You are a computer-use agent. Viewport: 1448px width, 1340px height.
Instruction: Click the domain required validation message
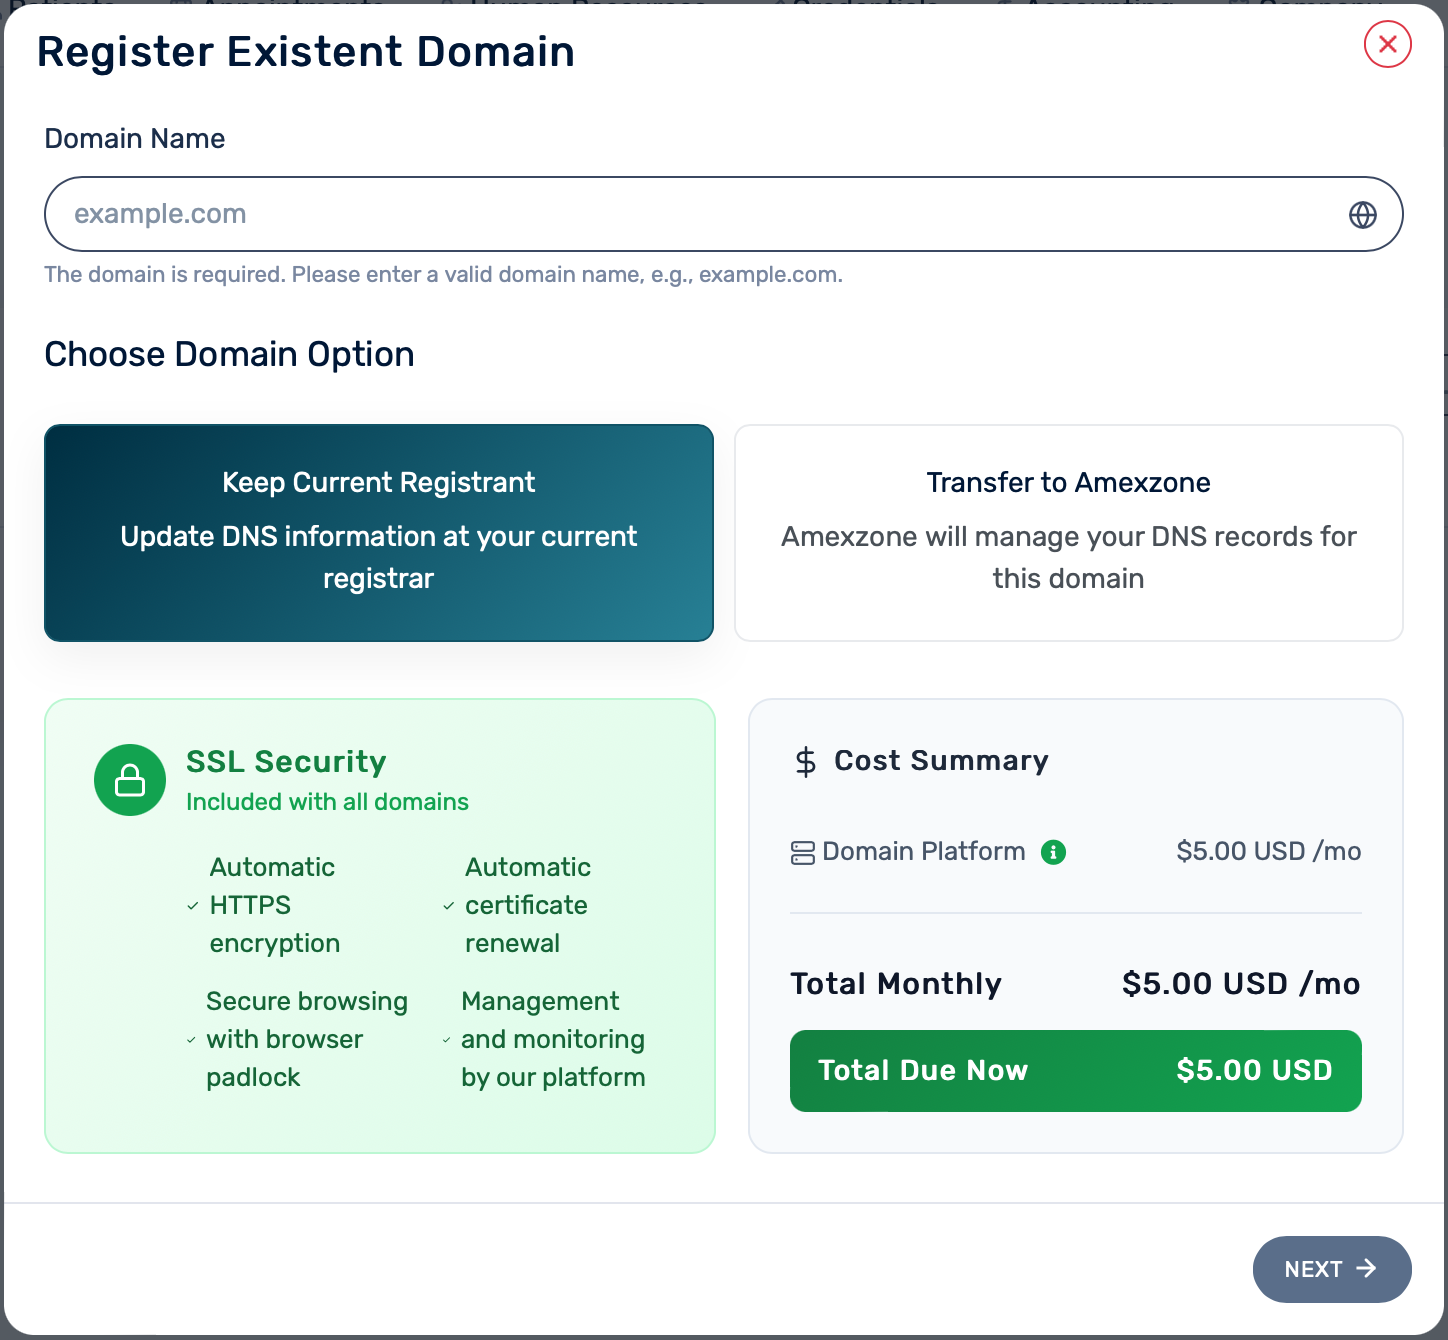point(443,275)
